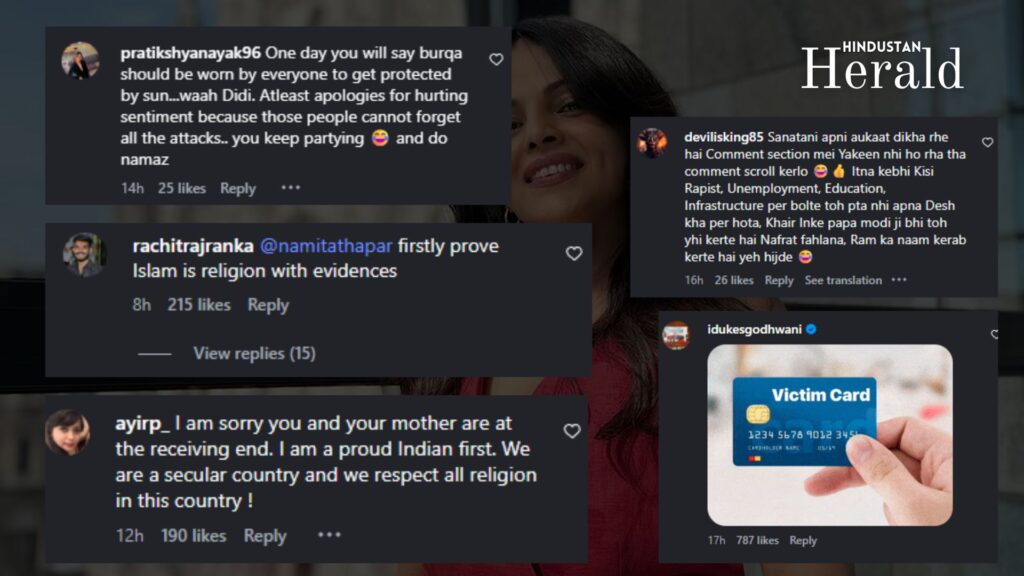Open pratikshyanayak96's profile picture
This screenshot has height=576, width=1024.
click(x=80, y=61)
